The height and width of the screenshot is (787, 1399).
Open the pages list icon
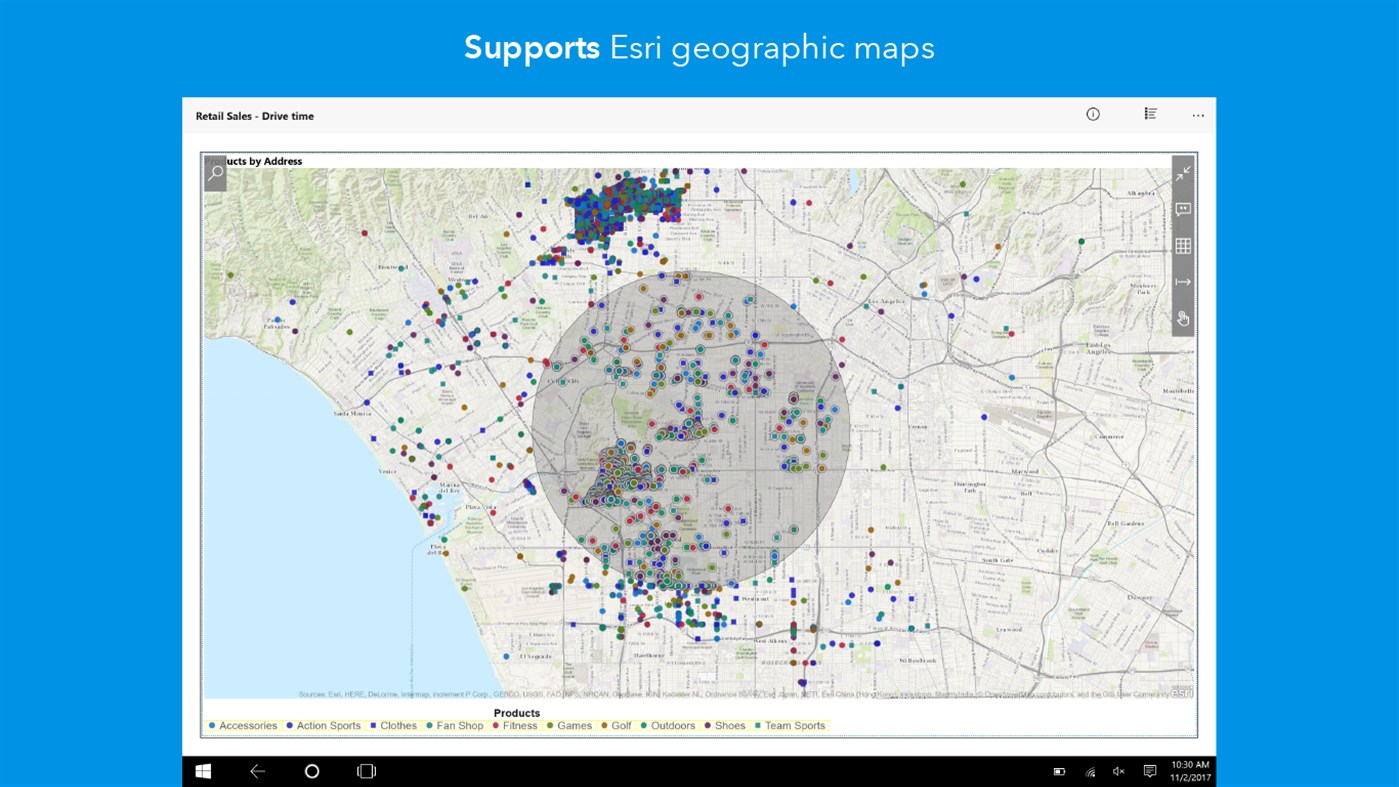pos(1149,113)
